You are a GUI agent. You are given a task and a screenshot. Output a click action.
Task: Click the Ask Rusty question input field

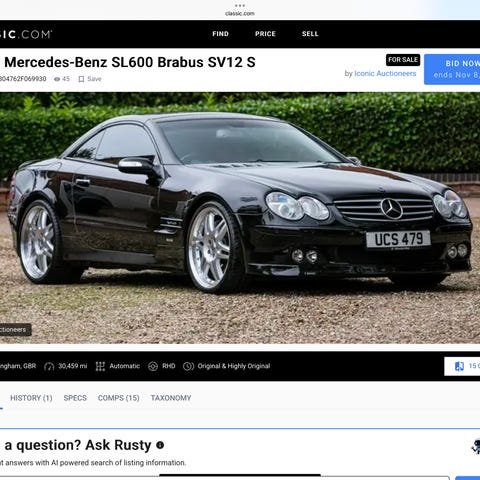point(225,478)
